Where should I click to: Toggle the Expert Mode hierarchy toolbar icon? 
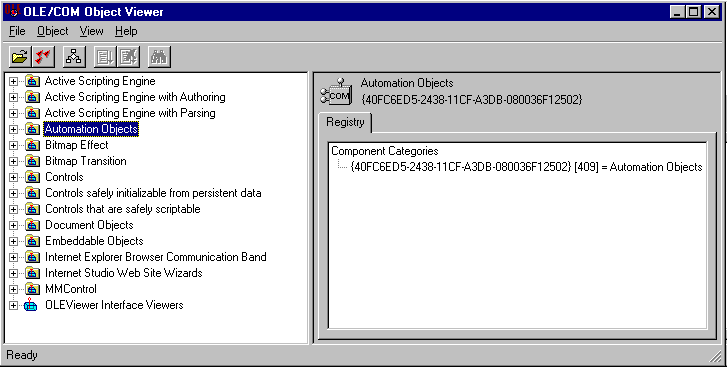click(x=74, y=57)
